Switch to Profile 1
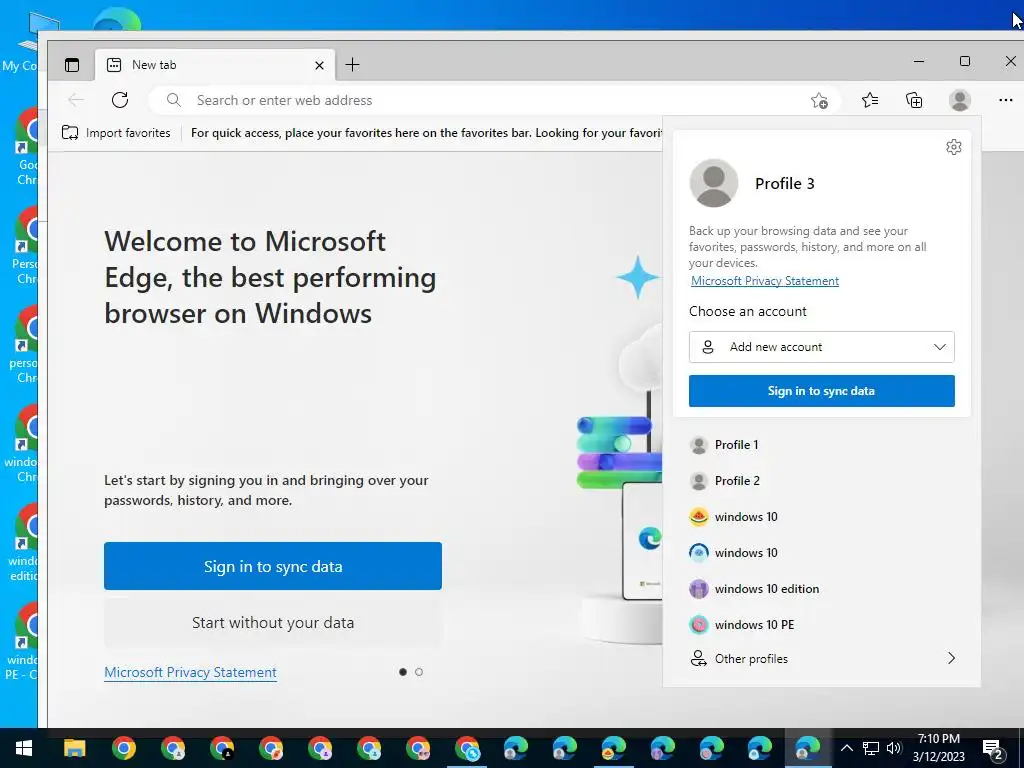1024x768 pixels. [x=822, y=445]
